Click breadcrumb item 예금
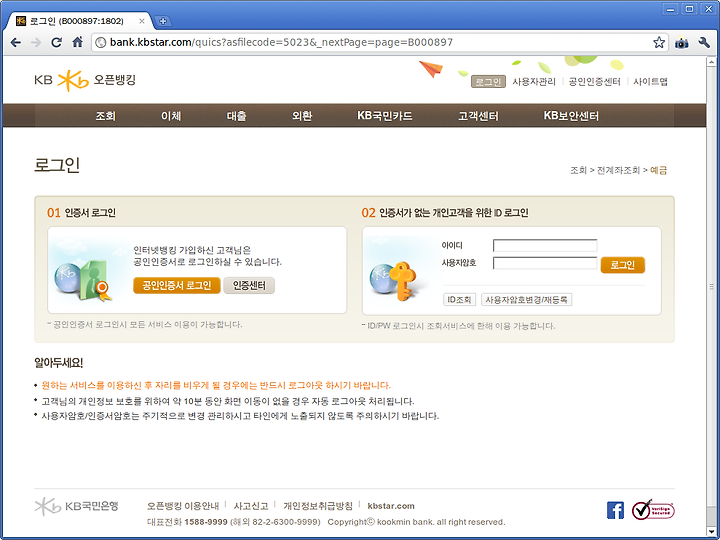The image size is (720, 540). pyautogui.click(x=658, y=170)
